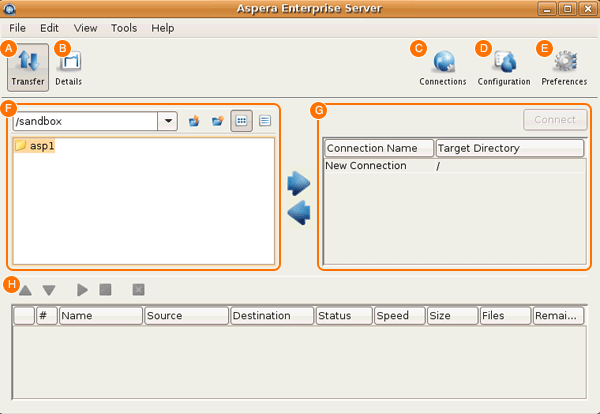Close the Aspera Enterprise Server window
This screenshot has width=600, height=414.
[588, 9]
